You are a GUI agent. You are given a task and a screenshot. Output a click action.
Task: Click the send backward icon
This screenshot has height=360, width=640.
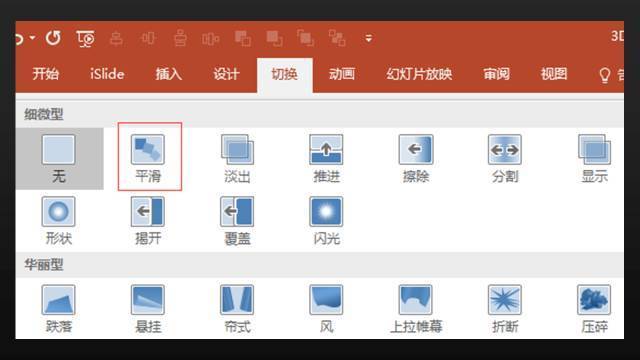point(274,39)
